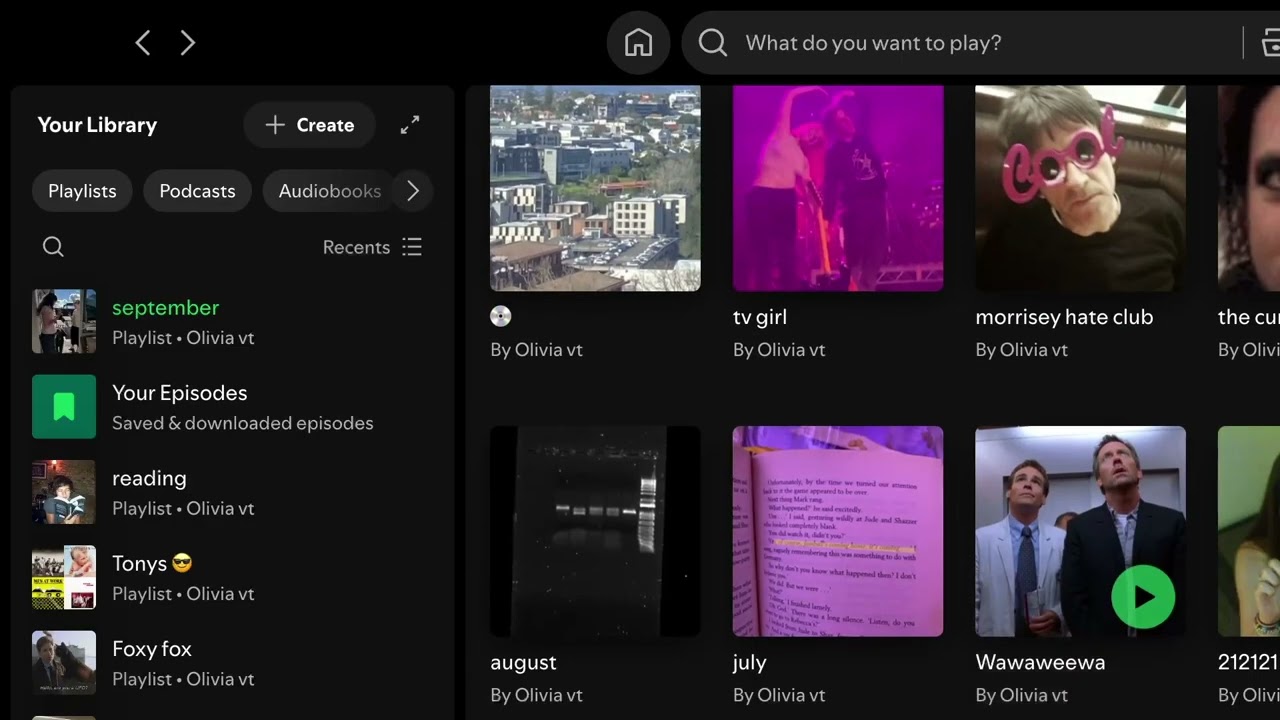Open the cityscape cover disc-titled playlist
This screenshot has height=720, width=1280.
pos(595,188)
